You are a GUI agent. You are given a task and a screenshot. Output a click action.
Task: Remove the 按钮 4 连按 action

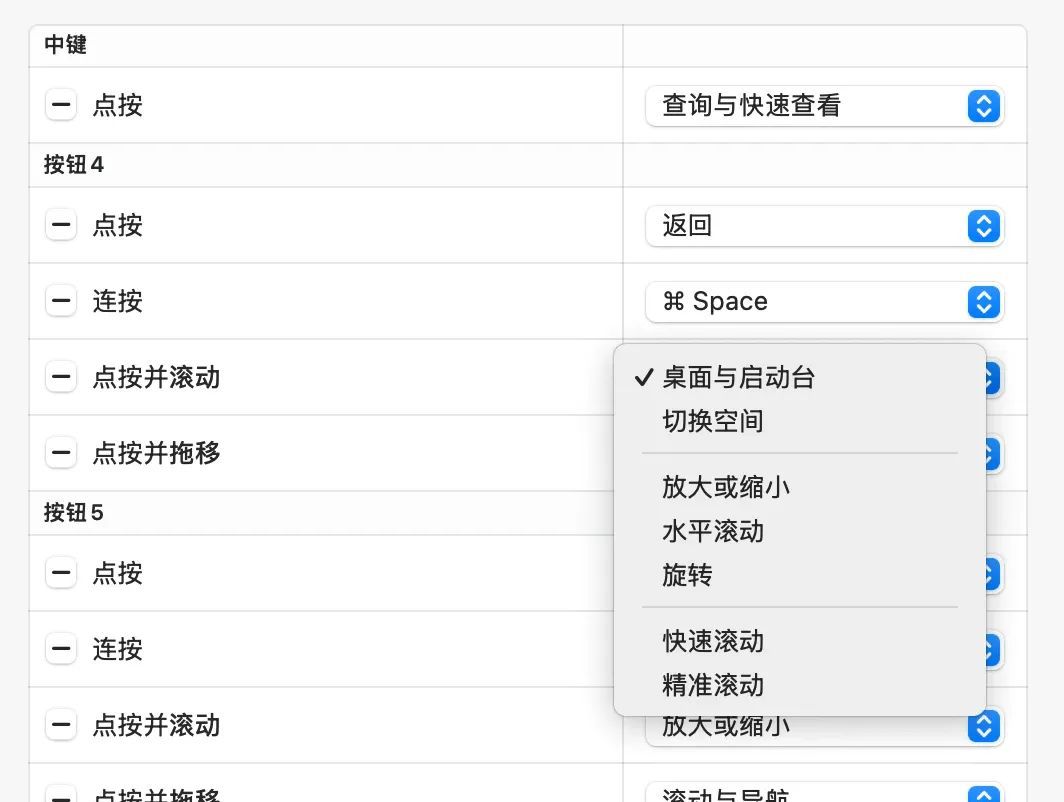pos(60,301)
